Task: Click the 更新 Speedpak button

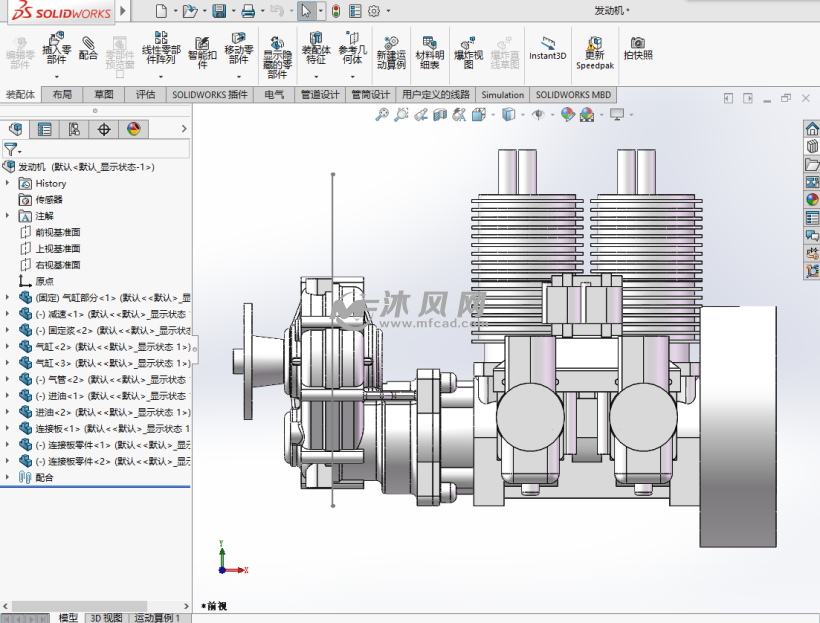Action: click(595, 52)
